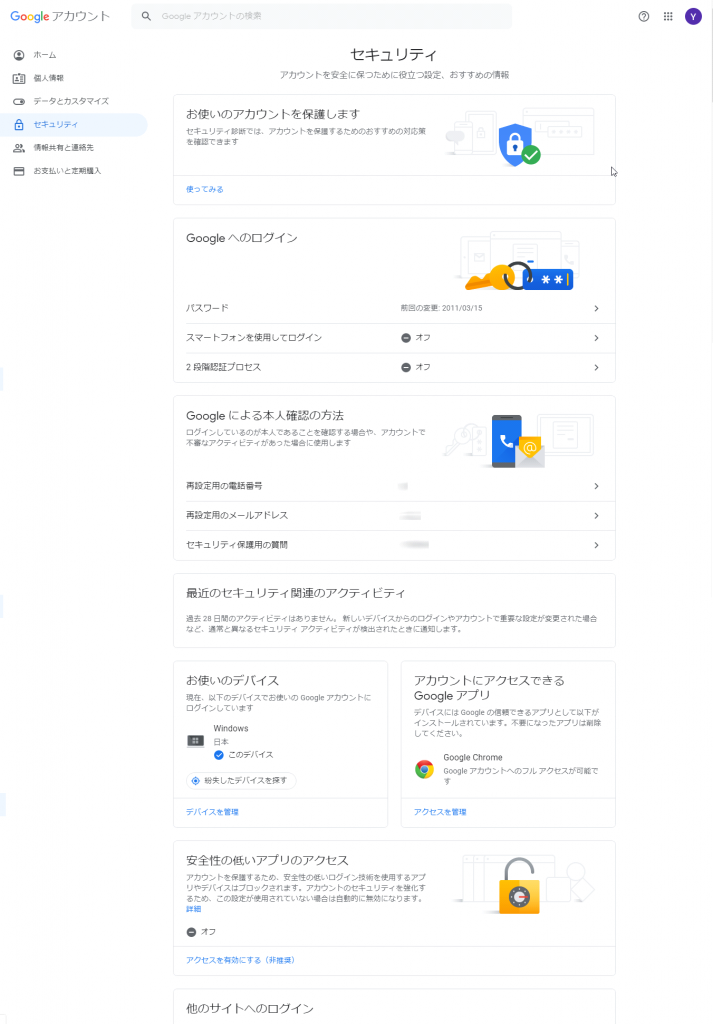Focus the Google アカウントの検索 field
The image size is (713, 1024).
coord(322,16)
